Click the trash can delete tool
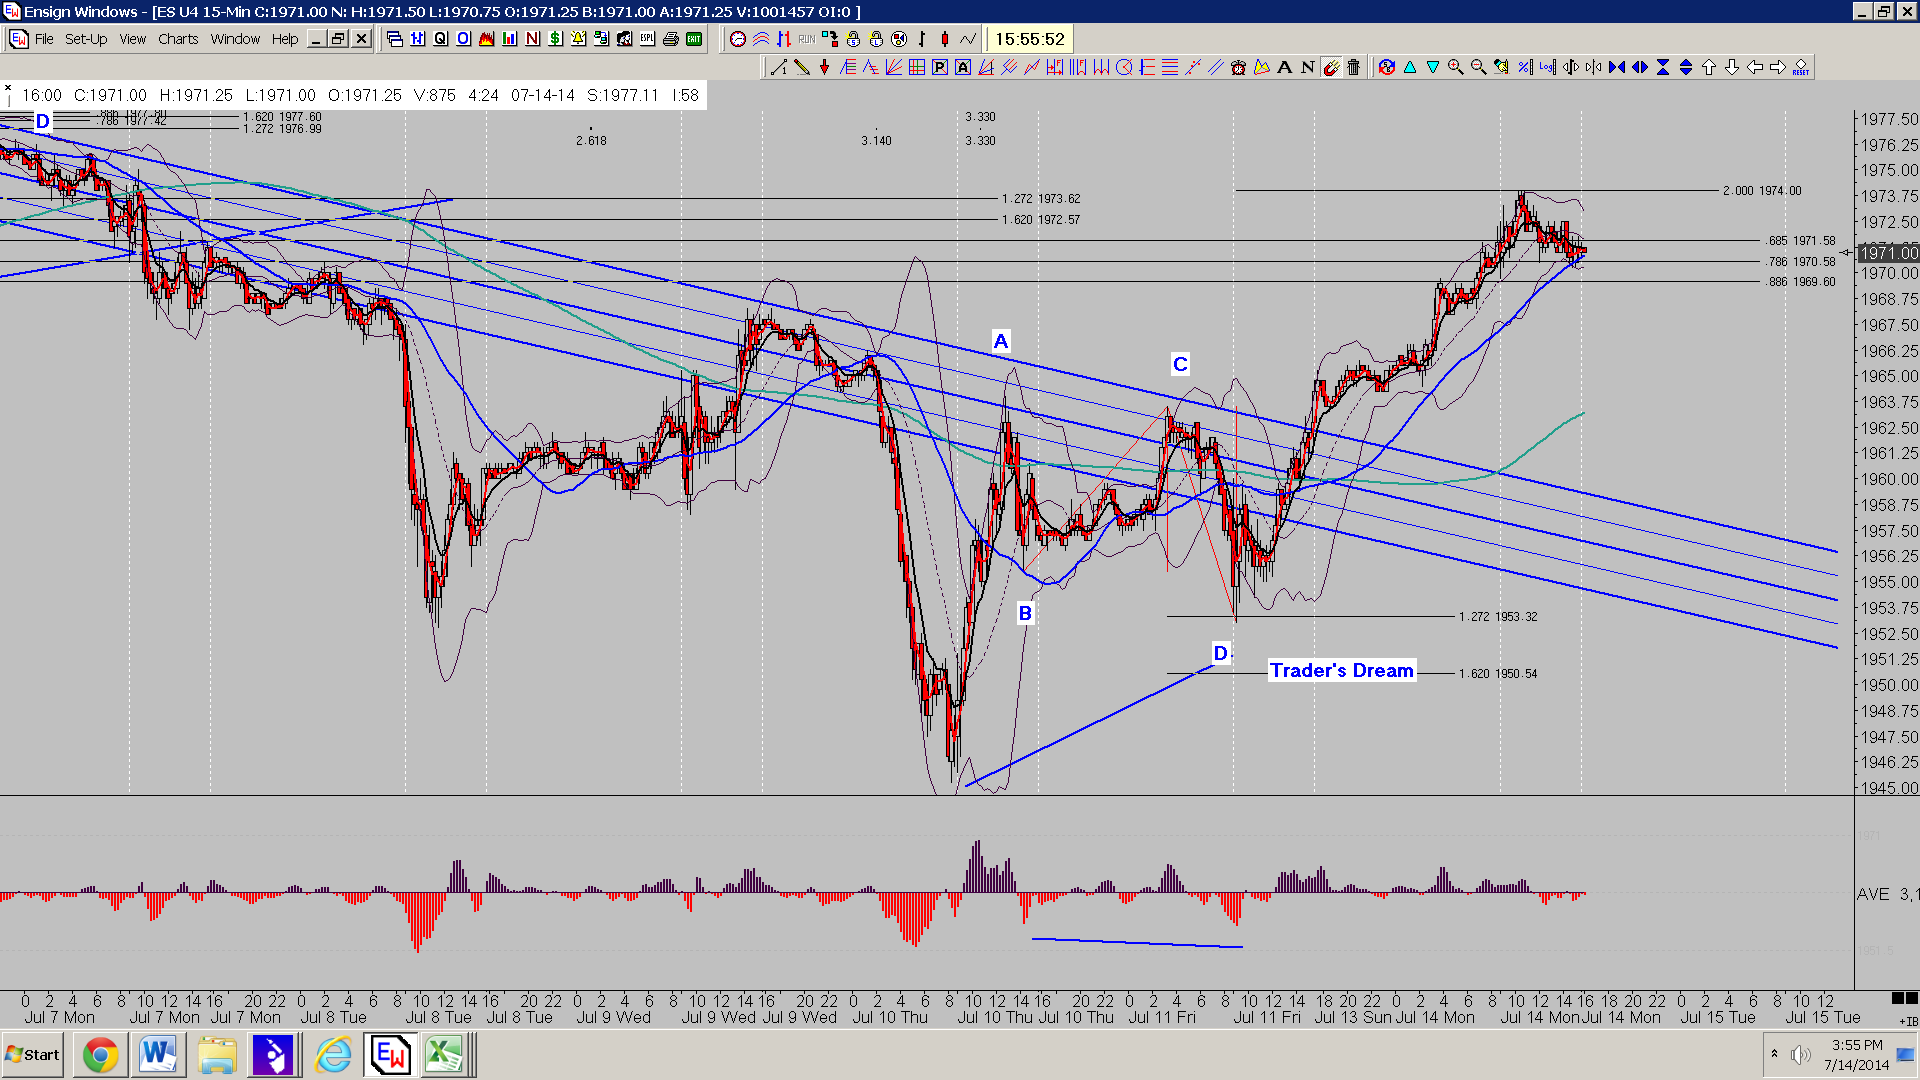Viewport: 1920px width, 1080px height. click(1353, 67)
